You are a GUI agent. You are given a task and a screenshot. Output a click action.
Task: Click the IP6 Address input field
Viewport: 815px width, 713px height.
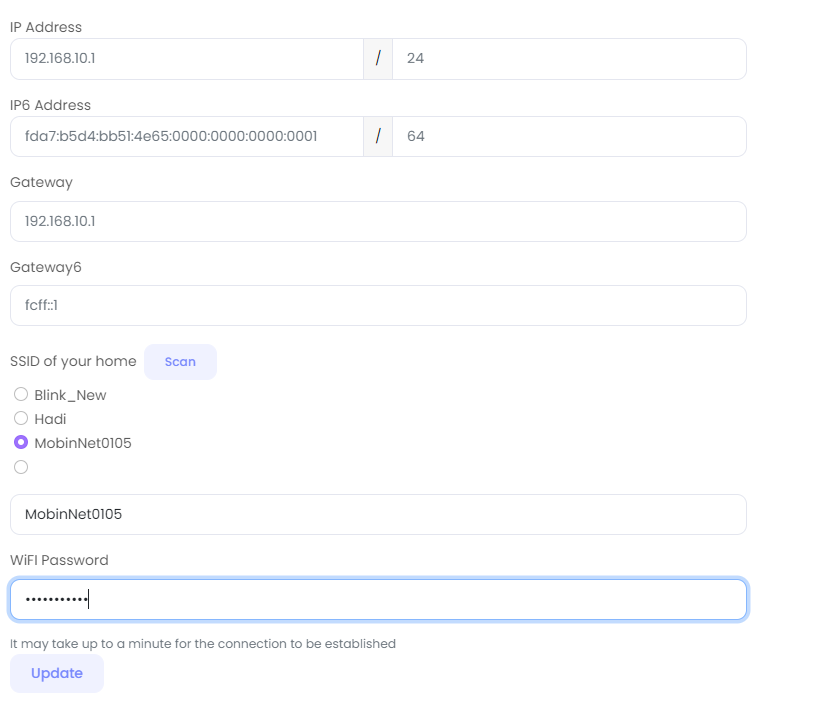187,136
